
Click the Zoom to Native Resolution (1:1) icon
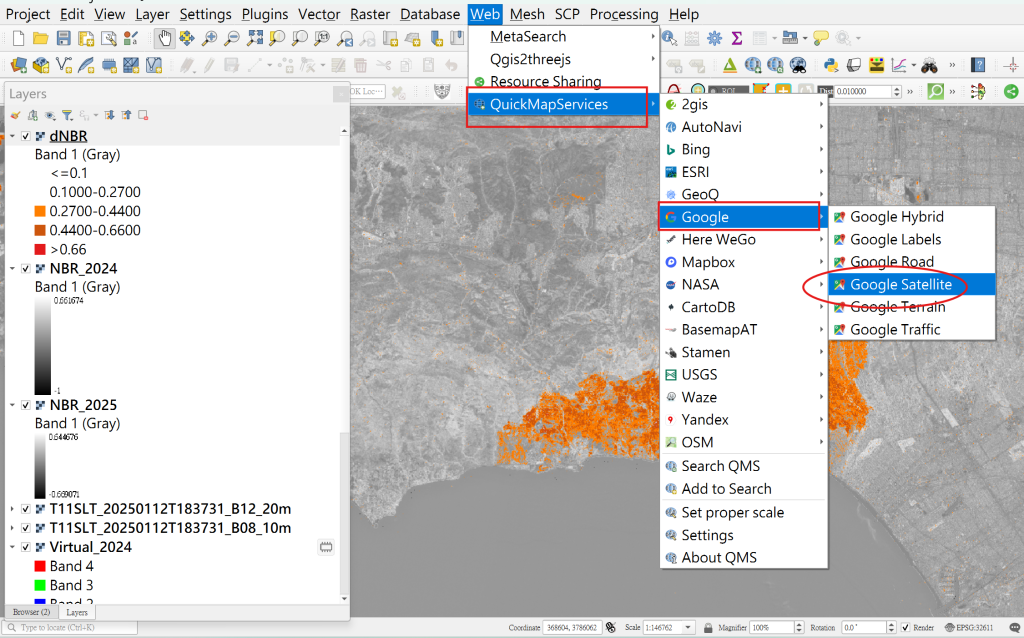pyautogui.click(x=322, y=39)
